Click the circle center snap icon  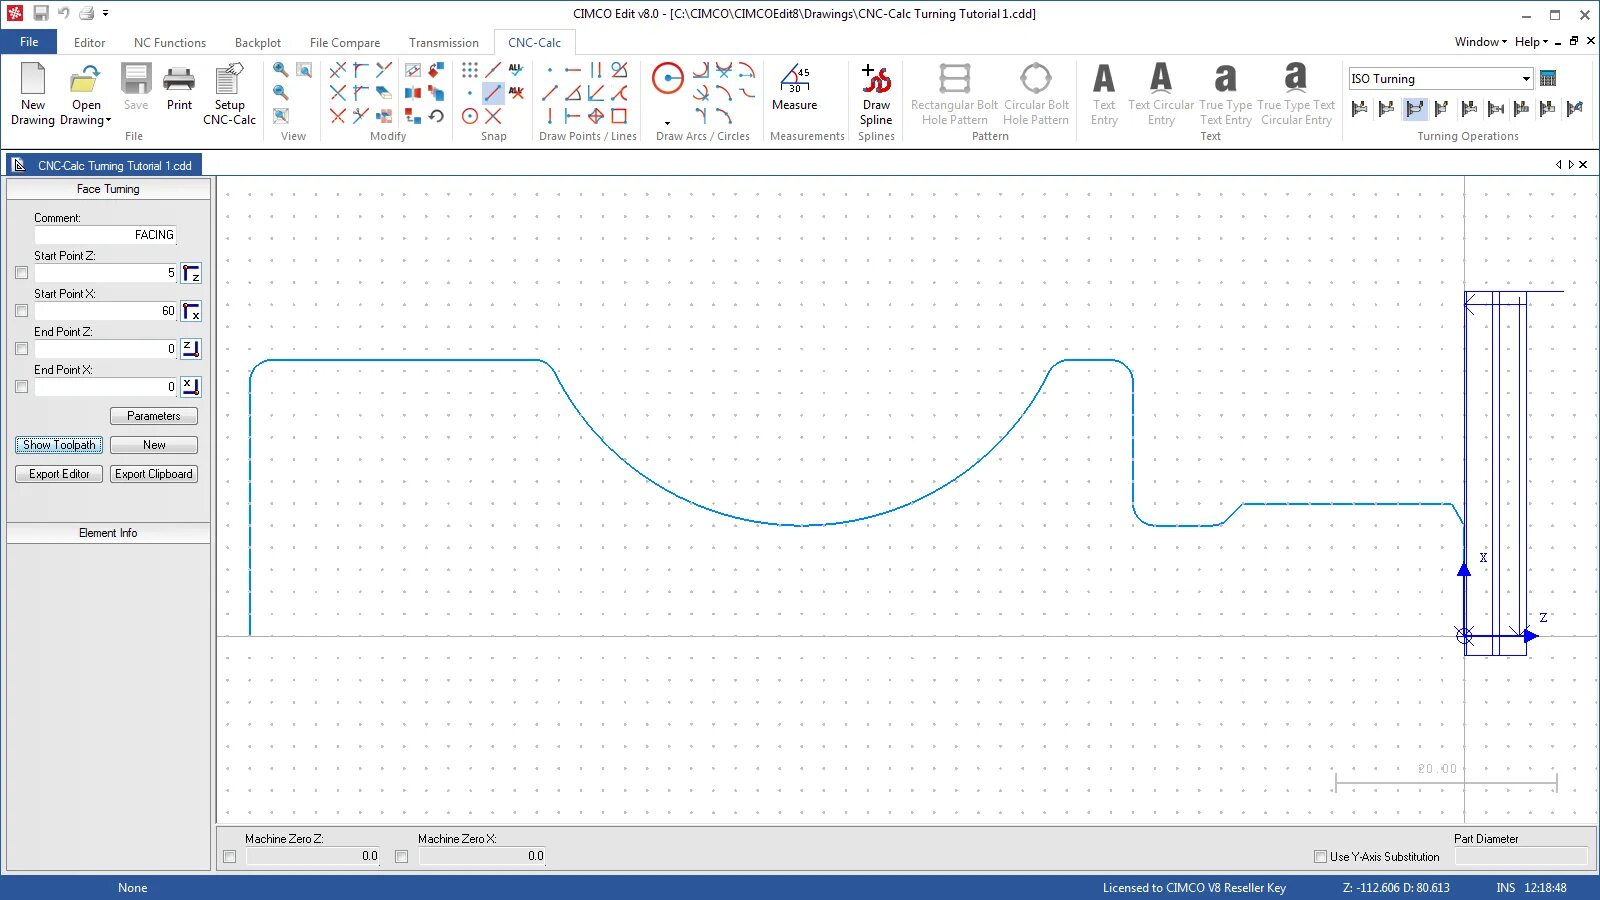click(x=470, y=116)
